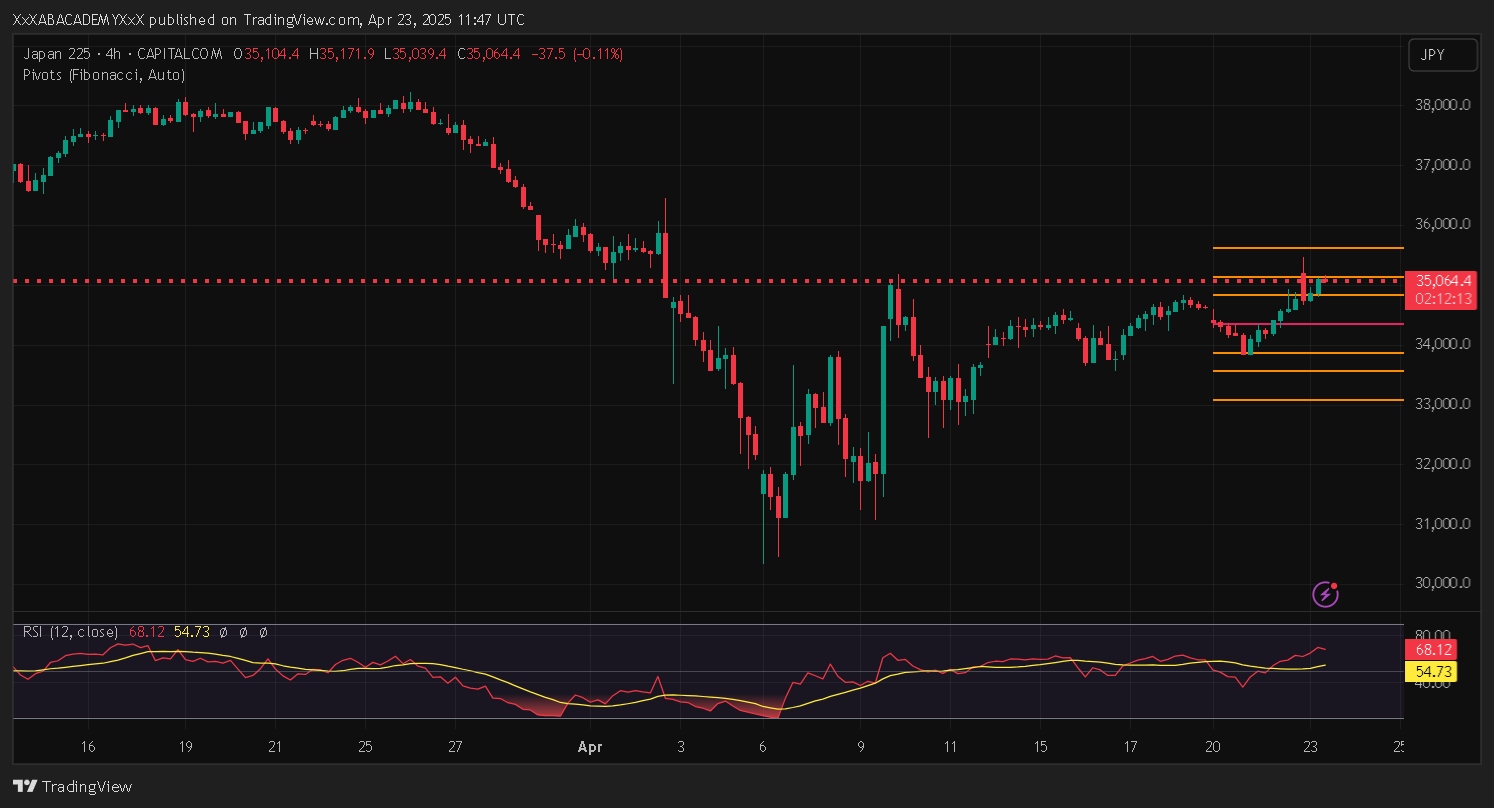
Task: Click the Pivots (Fibonacci, Auto) indicator label
Action: tap(104, 75)
